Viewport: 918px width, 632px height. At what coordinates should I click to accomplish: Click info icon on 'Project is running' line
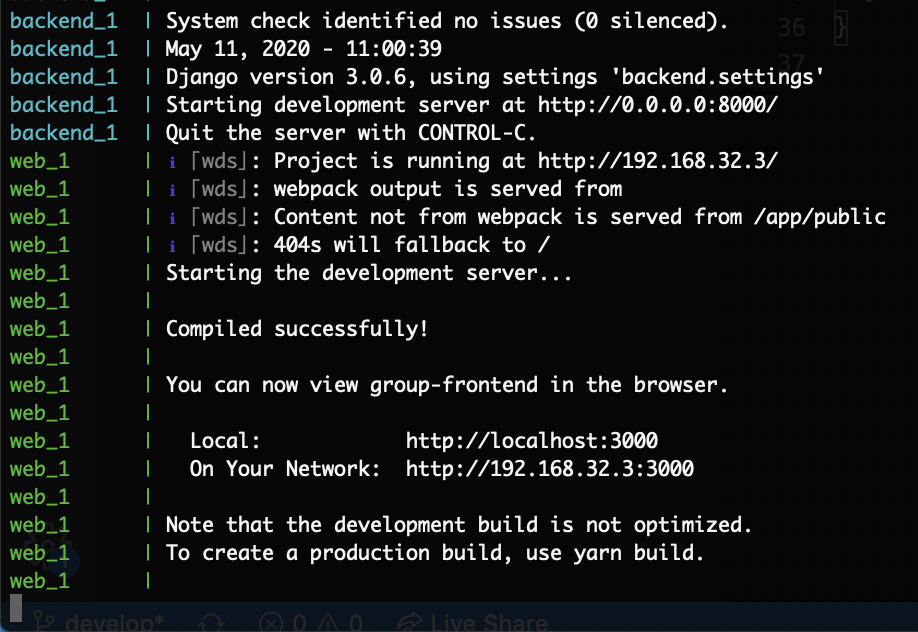click(172, 162)
